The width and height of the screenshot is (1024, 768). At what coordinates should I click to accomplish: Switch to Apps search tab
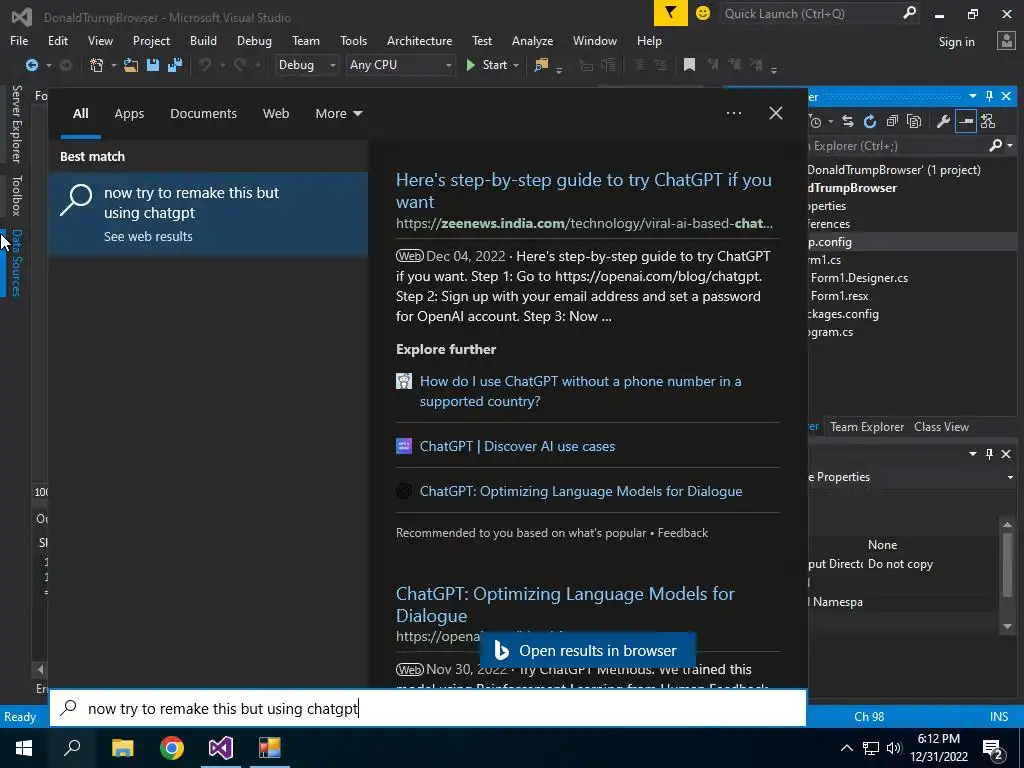[129, 114]
